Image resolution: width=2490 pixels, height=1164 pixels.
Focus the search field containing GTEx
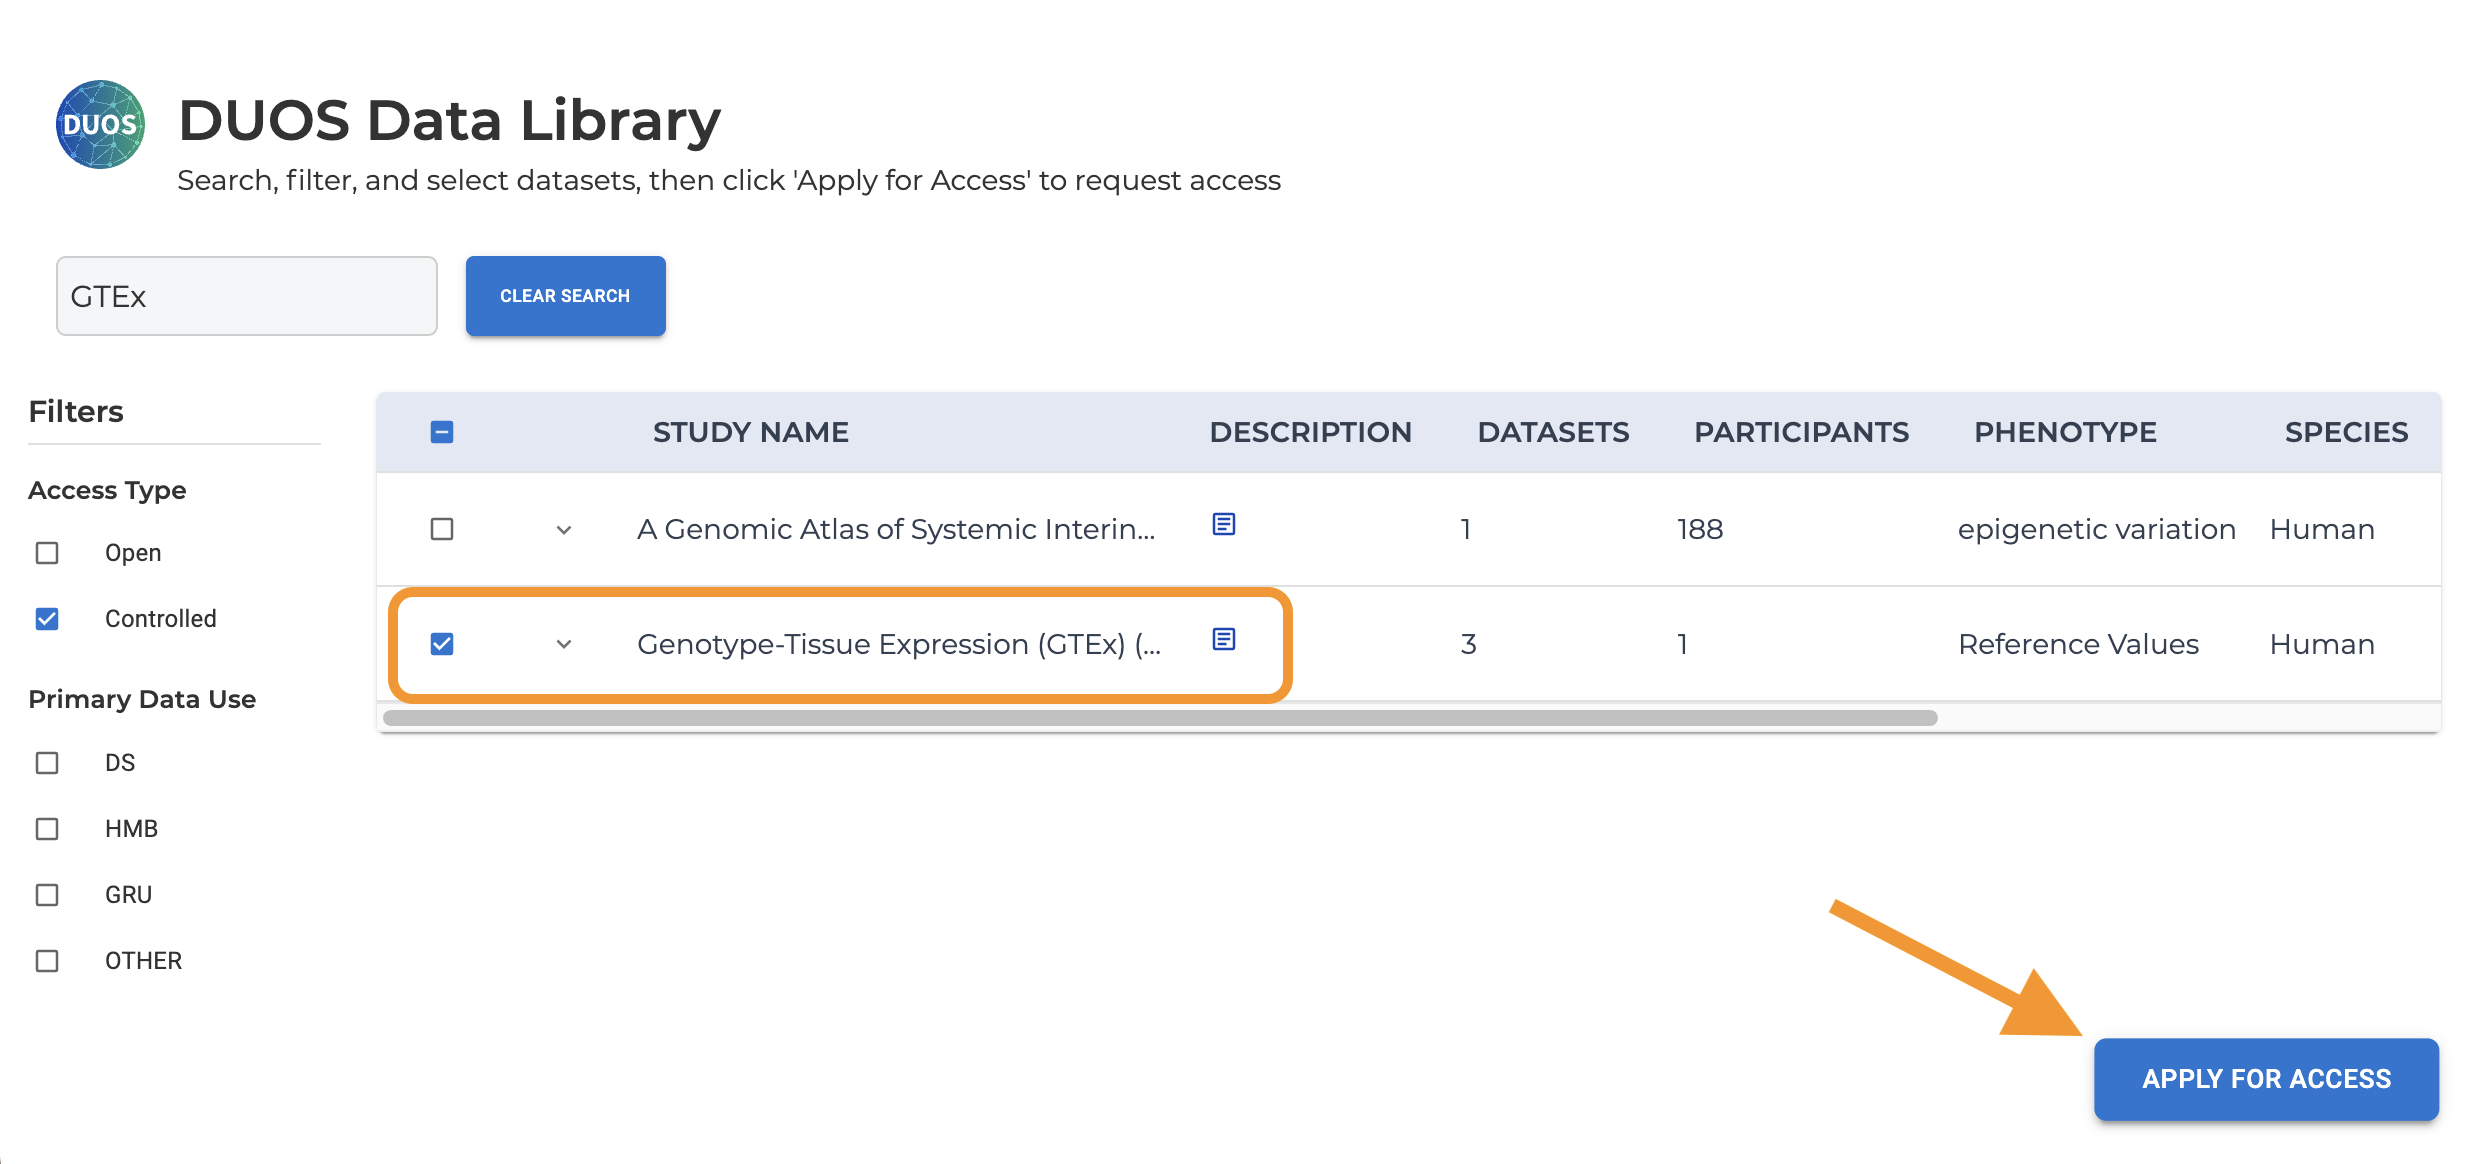pos(247,296)
